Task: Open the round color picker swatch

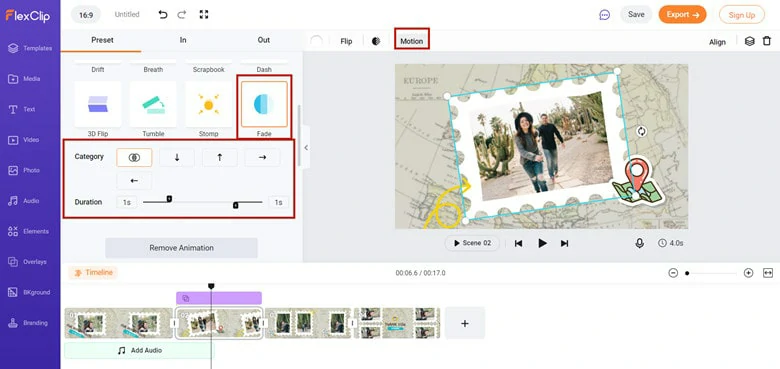Action: coord(316,41)
